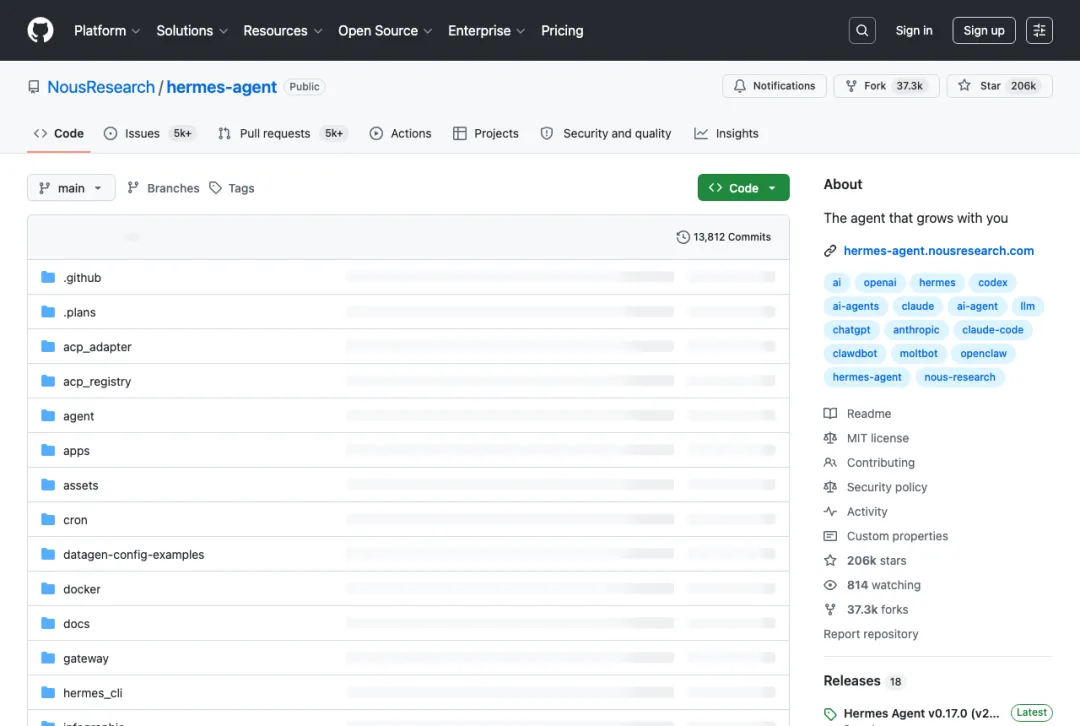
Task: Open the apps folder
Action: [x=76, y=451]
